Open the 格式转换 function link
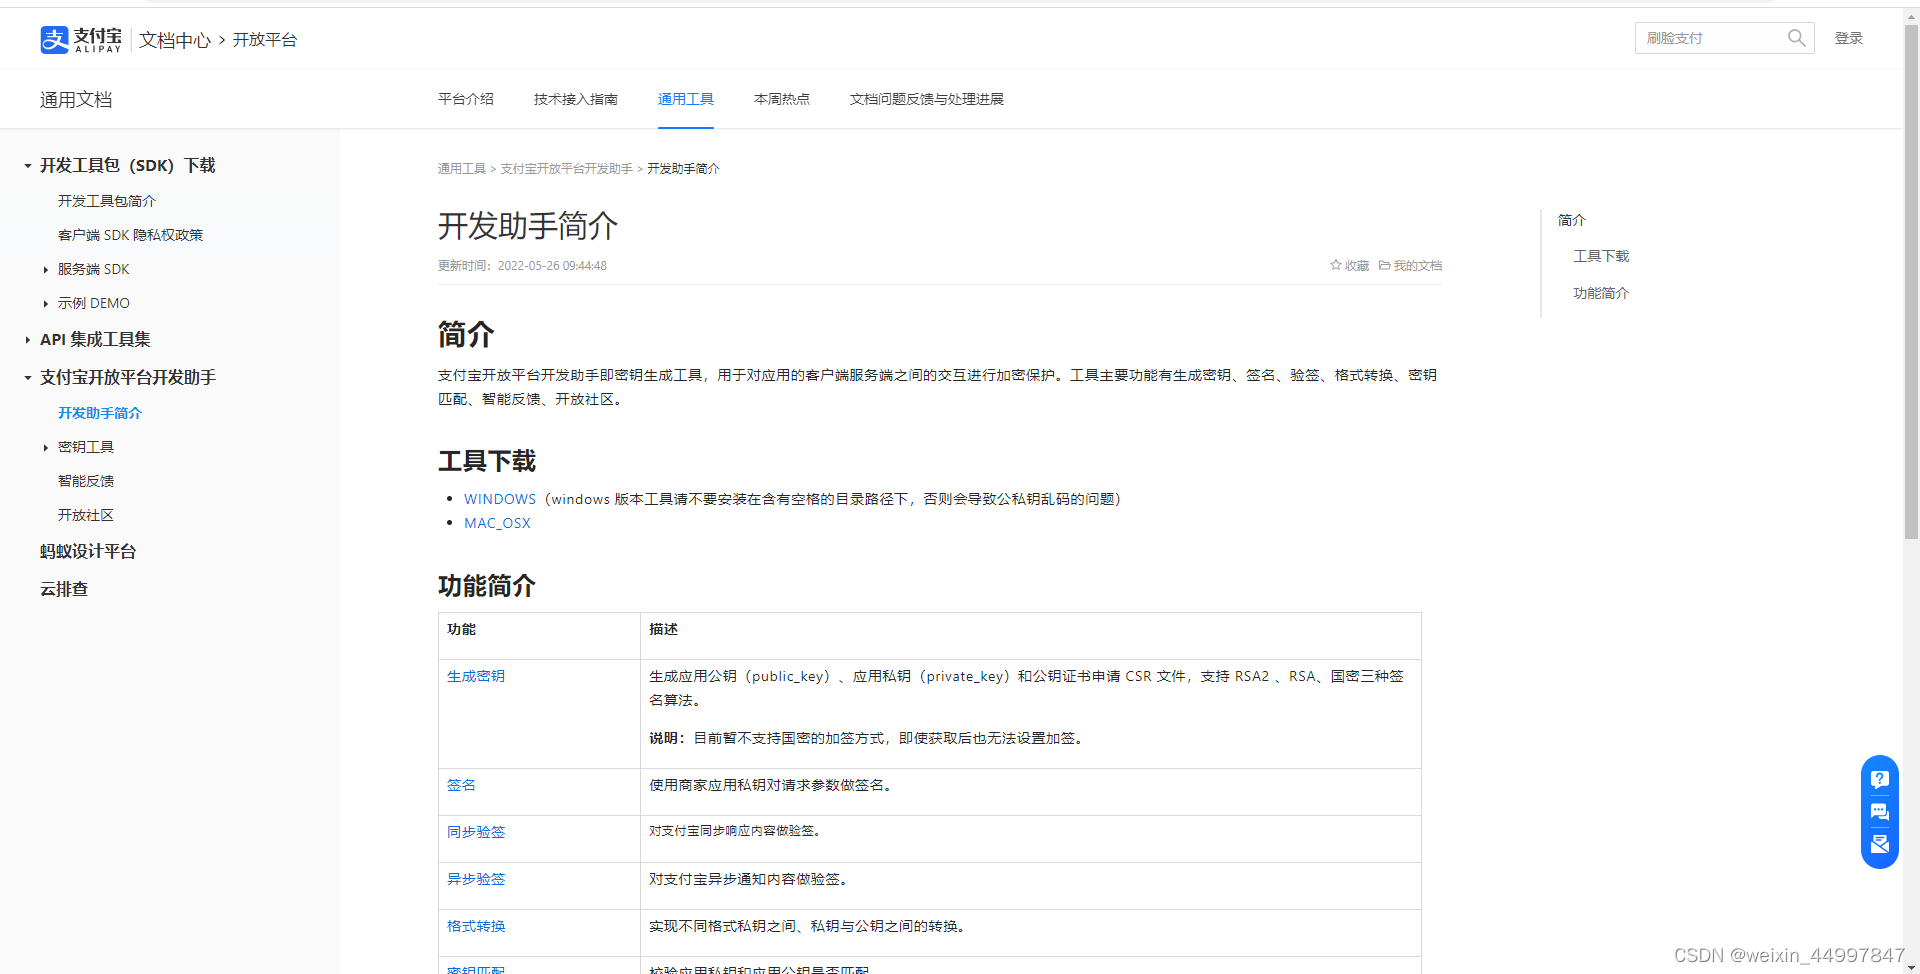The height and width of the screenshot is (974, 1920). coord(476,926)
